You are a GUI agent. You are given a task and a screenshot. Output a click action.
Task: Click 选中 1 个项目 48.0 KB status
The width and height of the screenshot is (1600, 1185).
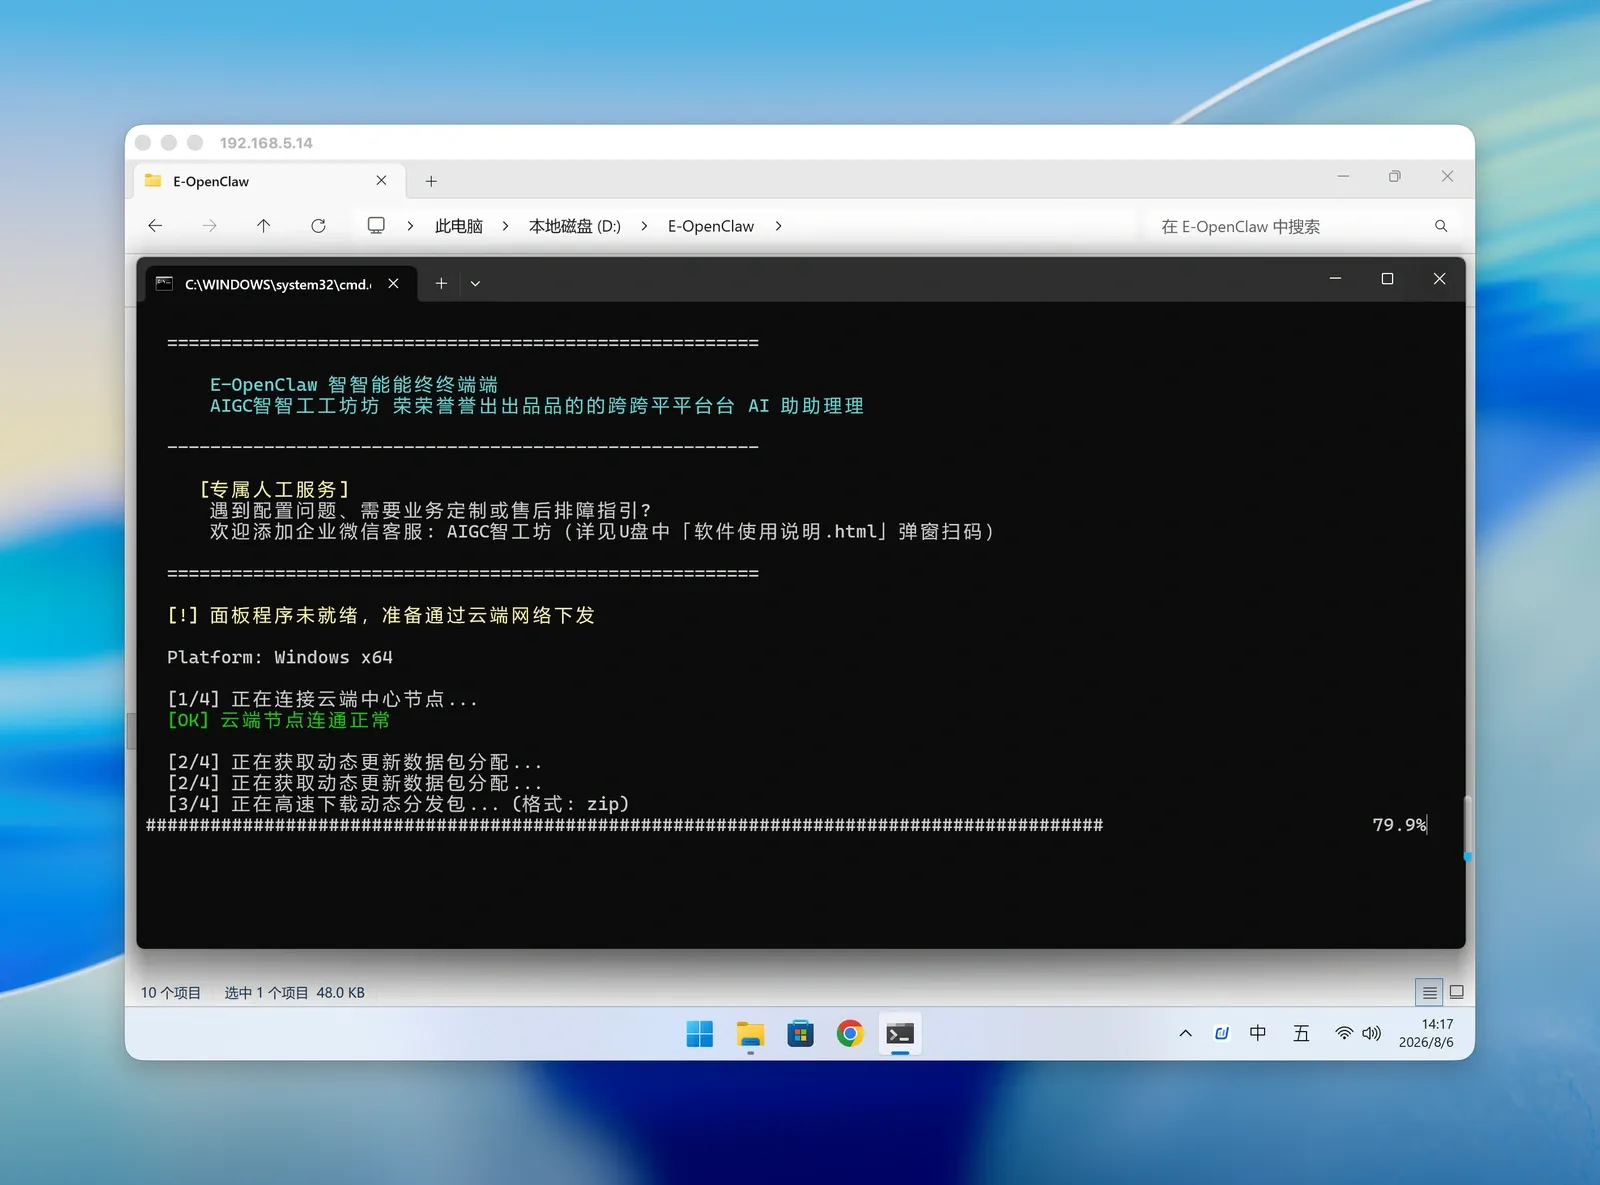click(295, 993)
